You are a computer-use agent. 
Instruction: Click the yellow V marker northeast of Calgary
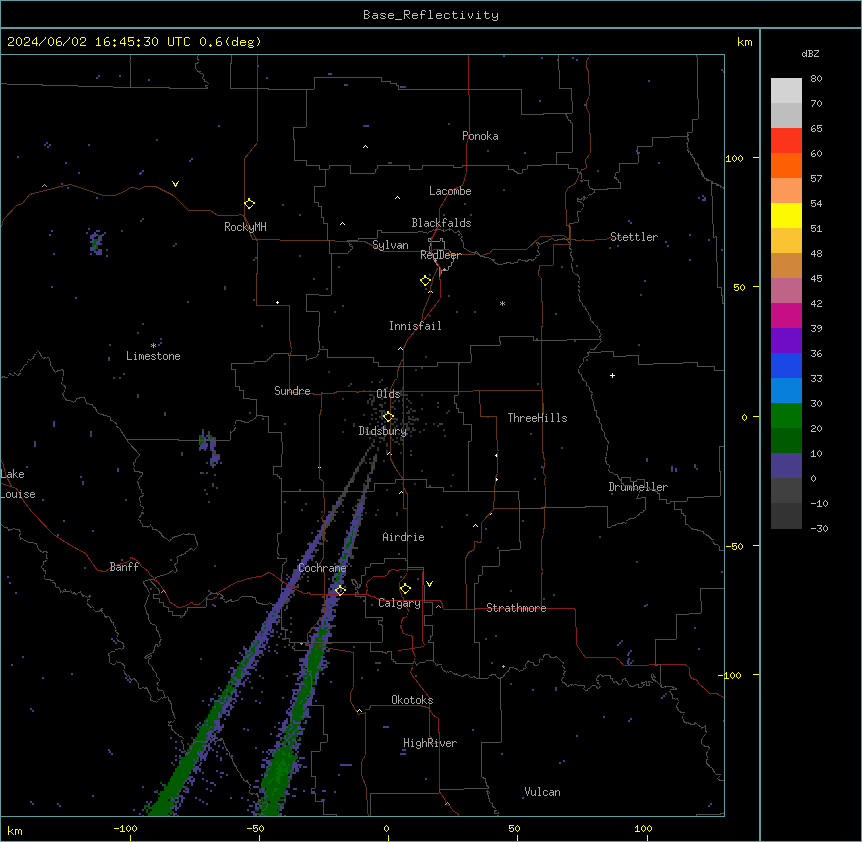(429, 584)
